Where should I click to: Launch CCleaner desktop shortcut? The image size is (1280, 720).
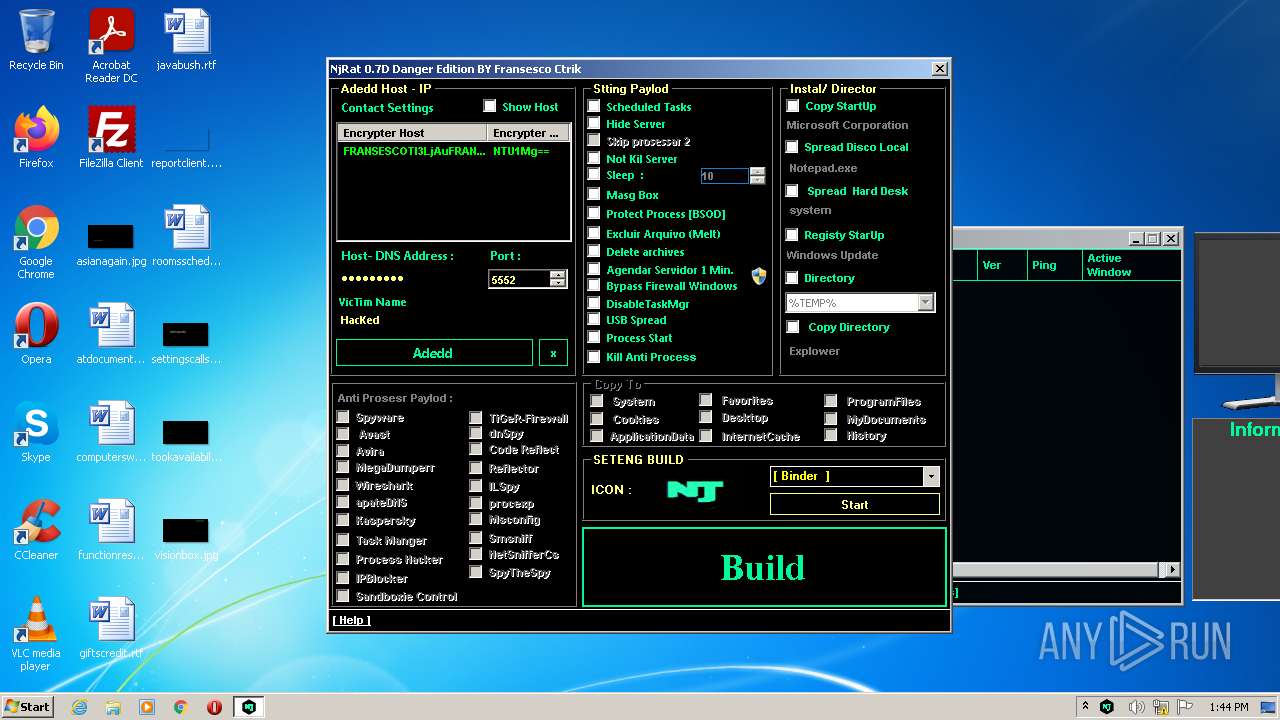coord(36,529)
